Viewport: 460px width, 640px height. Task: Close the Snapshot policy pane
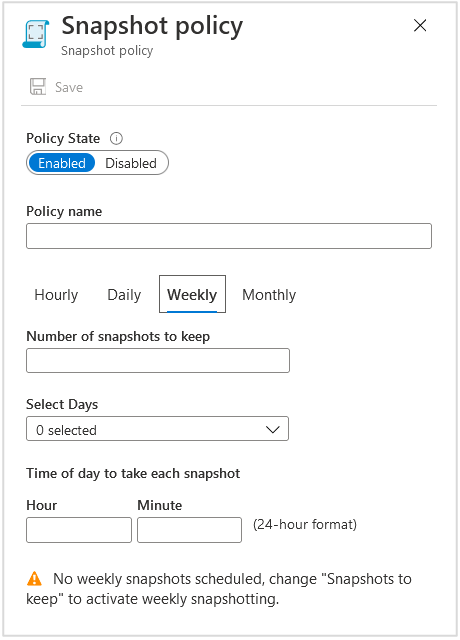coord(420,25)
